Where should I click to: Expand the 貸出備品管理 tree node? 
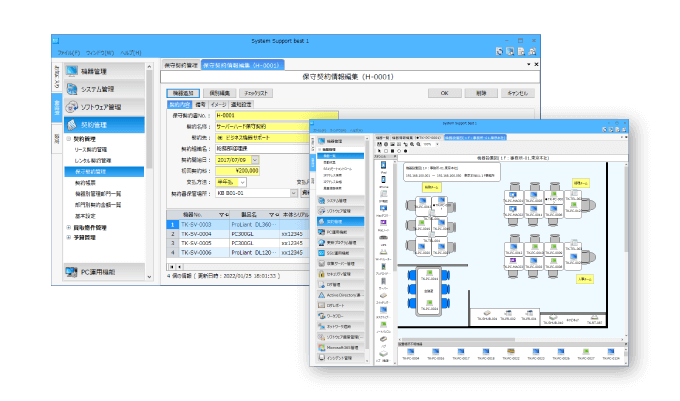point(69,228)
